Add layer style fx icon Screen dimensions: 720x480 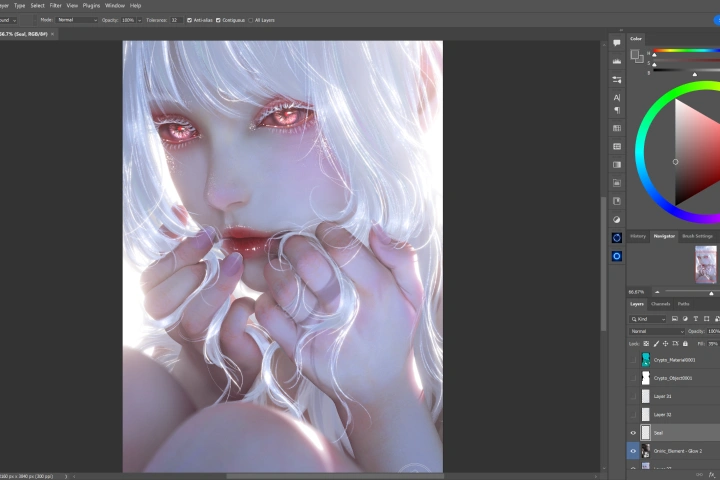coord(712,474)
